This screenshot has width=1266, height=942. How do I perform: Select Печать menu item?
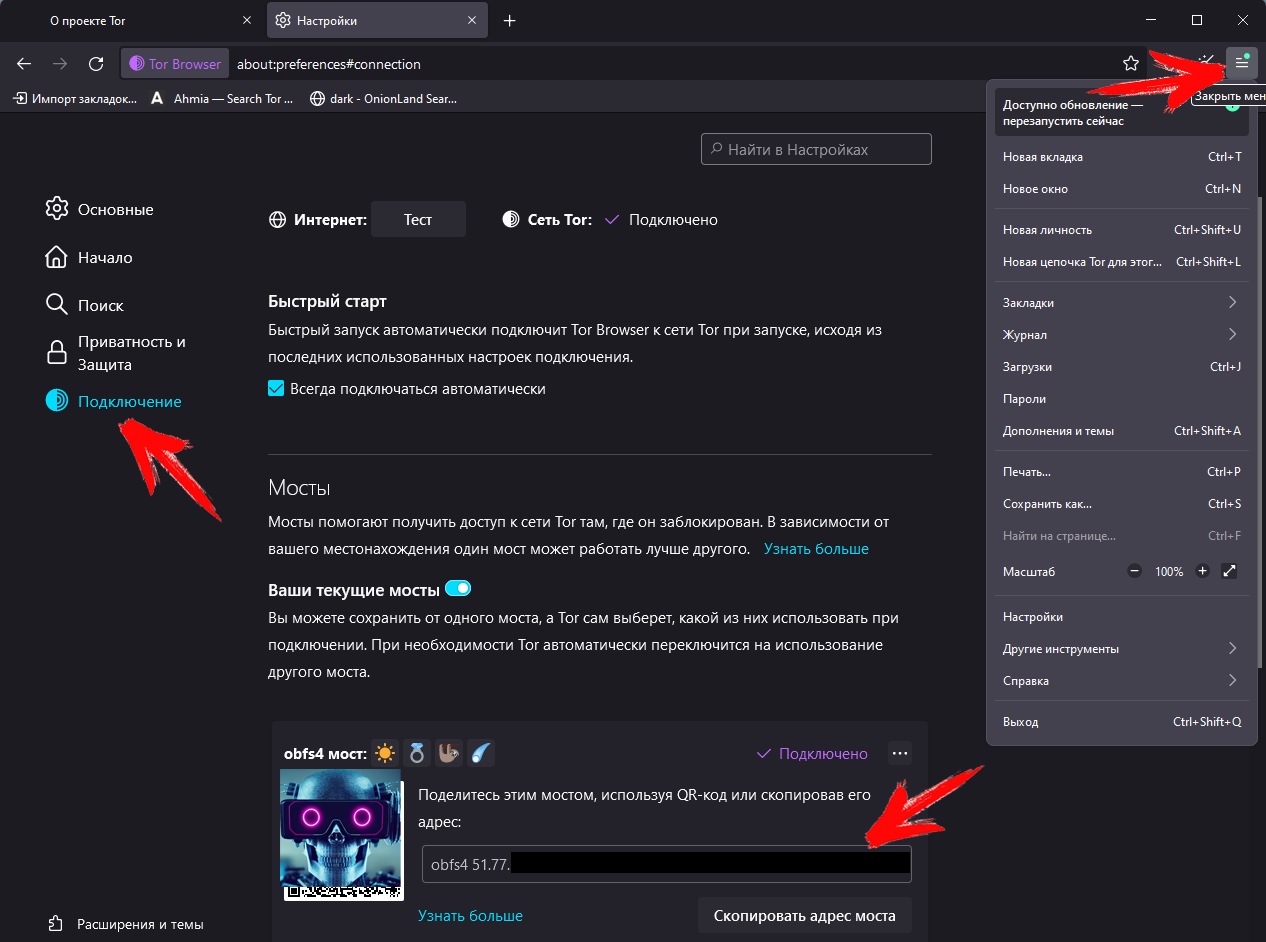coord(1122,471)
